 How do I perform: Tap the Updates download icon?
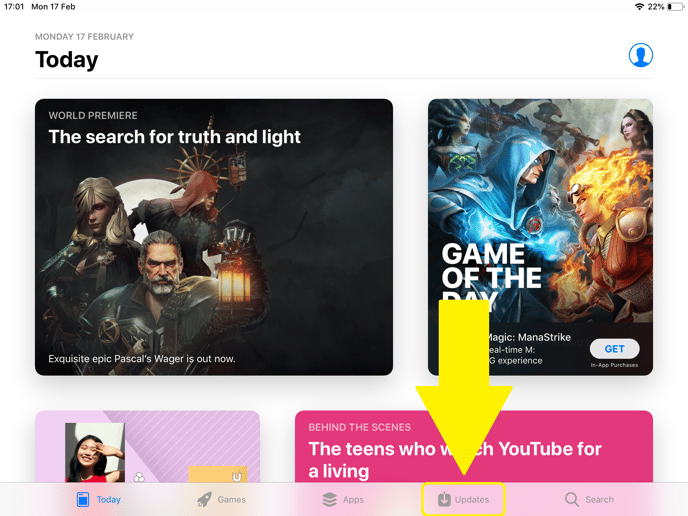coord(444,499)
